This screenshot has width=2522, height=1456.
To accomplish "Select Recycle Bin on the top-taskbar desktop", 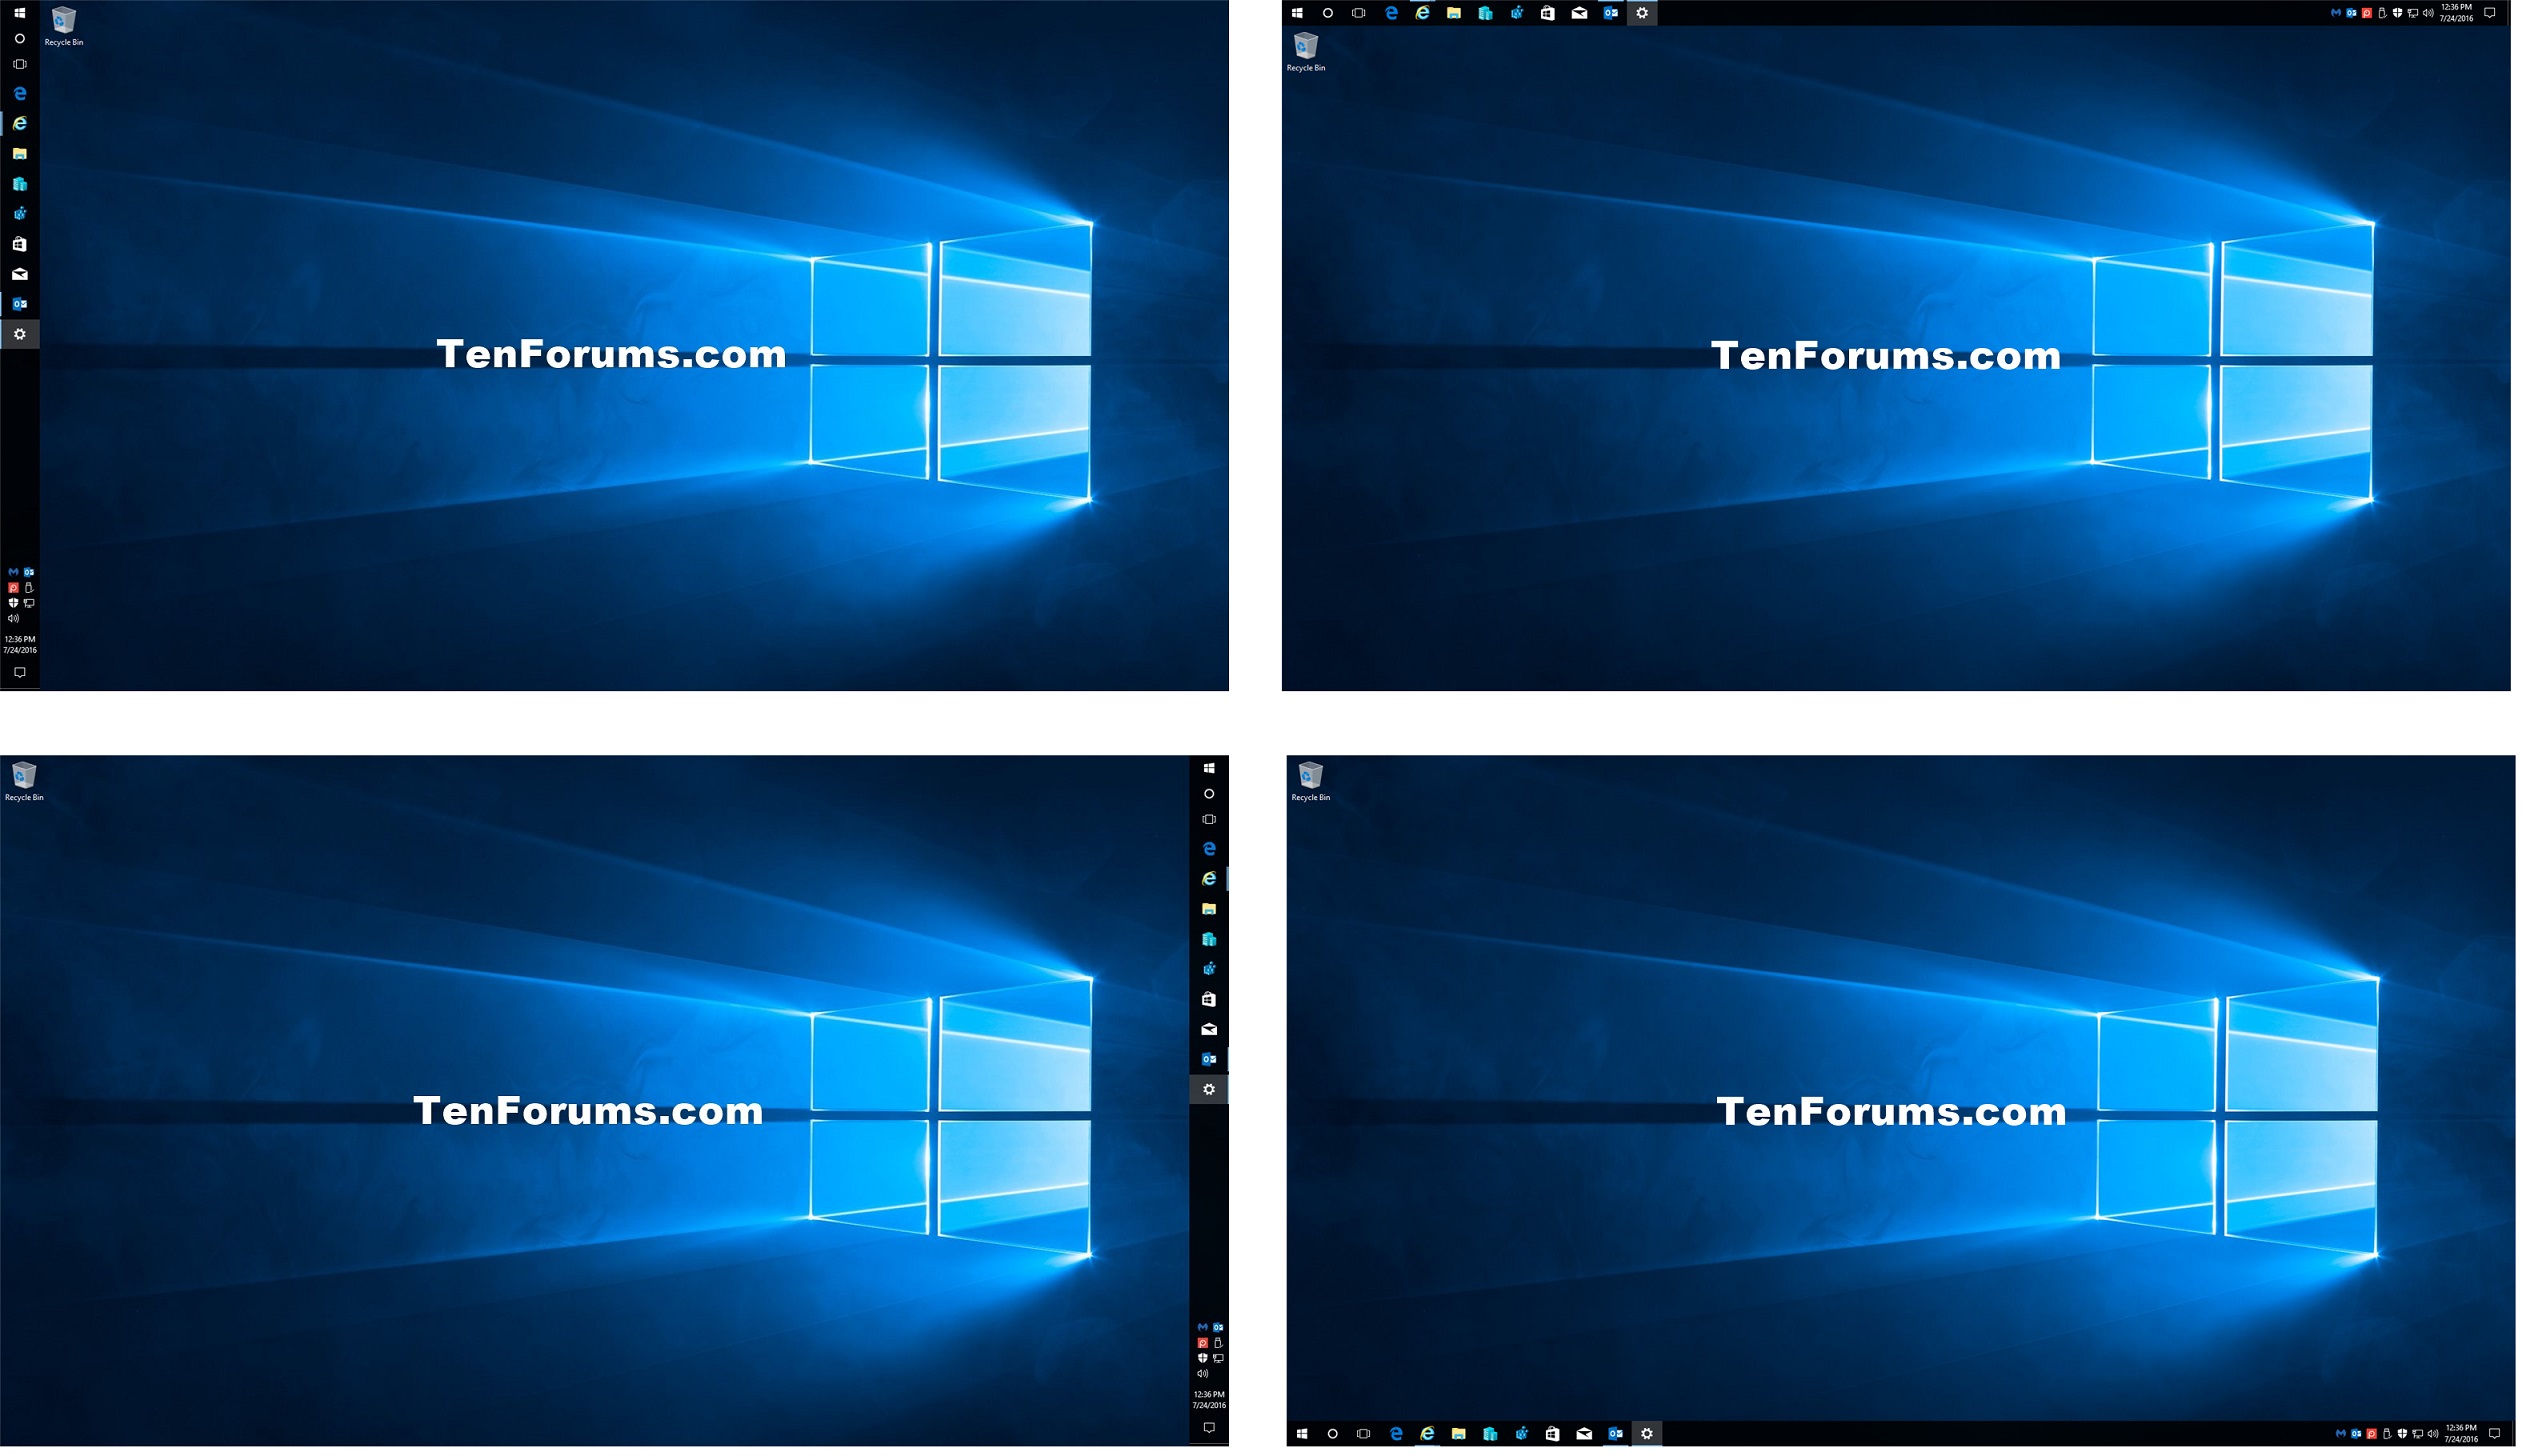I will 1305,52.
